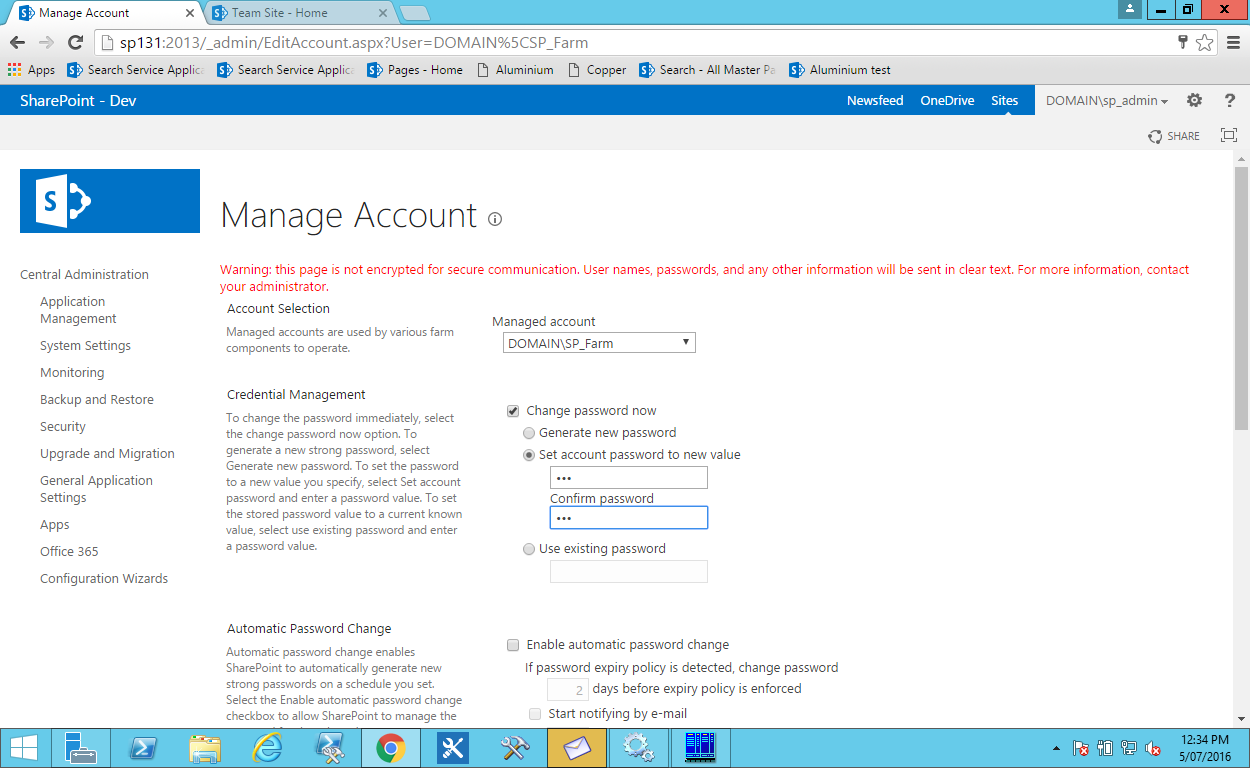Screen dimensions: 1250x768
Task: Open Pages - Home bookmark
Action: pos(415,70)
